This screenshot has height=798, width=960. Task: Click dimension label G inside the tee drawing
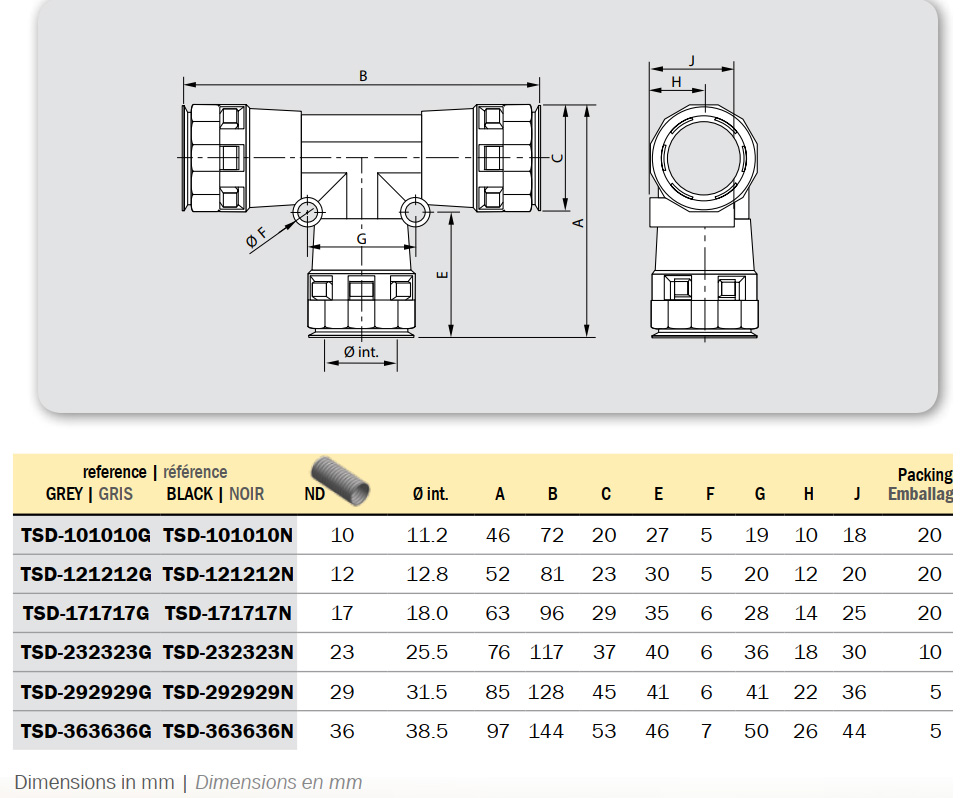(x=362, y=239)
